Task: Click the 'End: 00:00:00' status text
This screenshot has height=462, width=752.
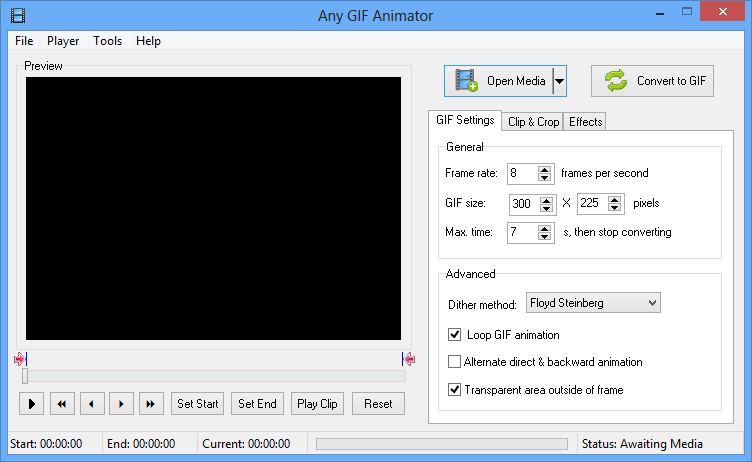Action: click(x=141, y=444)
